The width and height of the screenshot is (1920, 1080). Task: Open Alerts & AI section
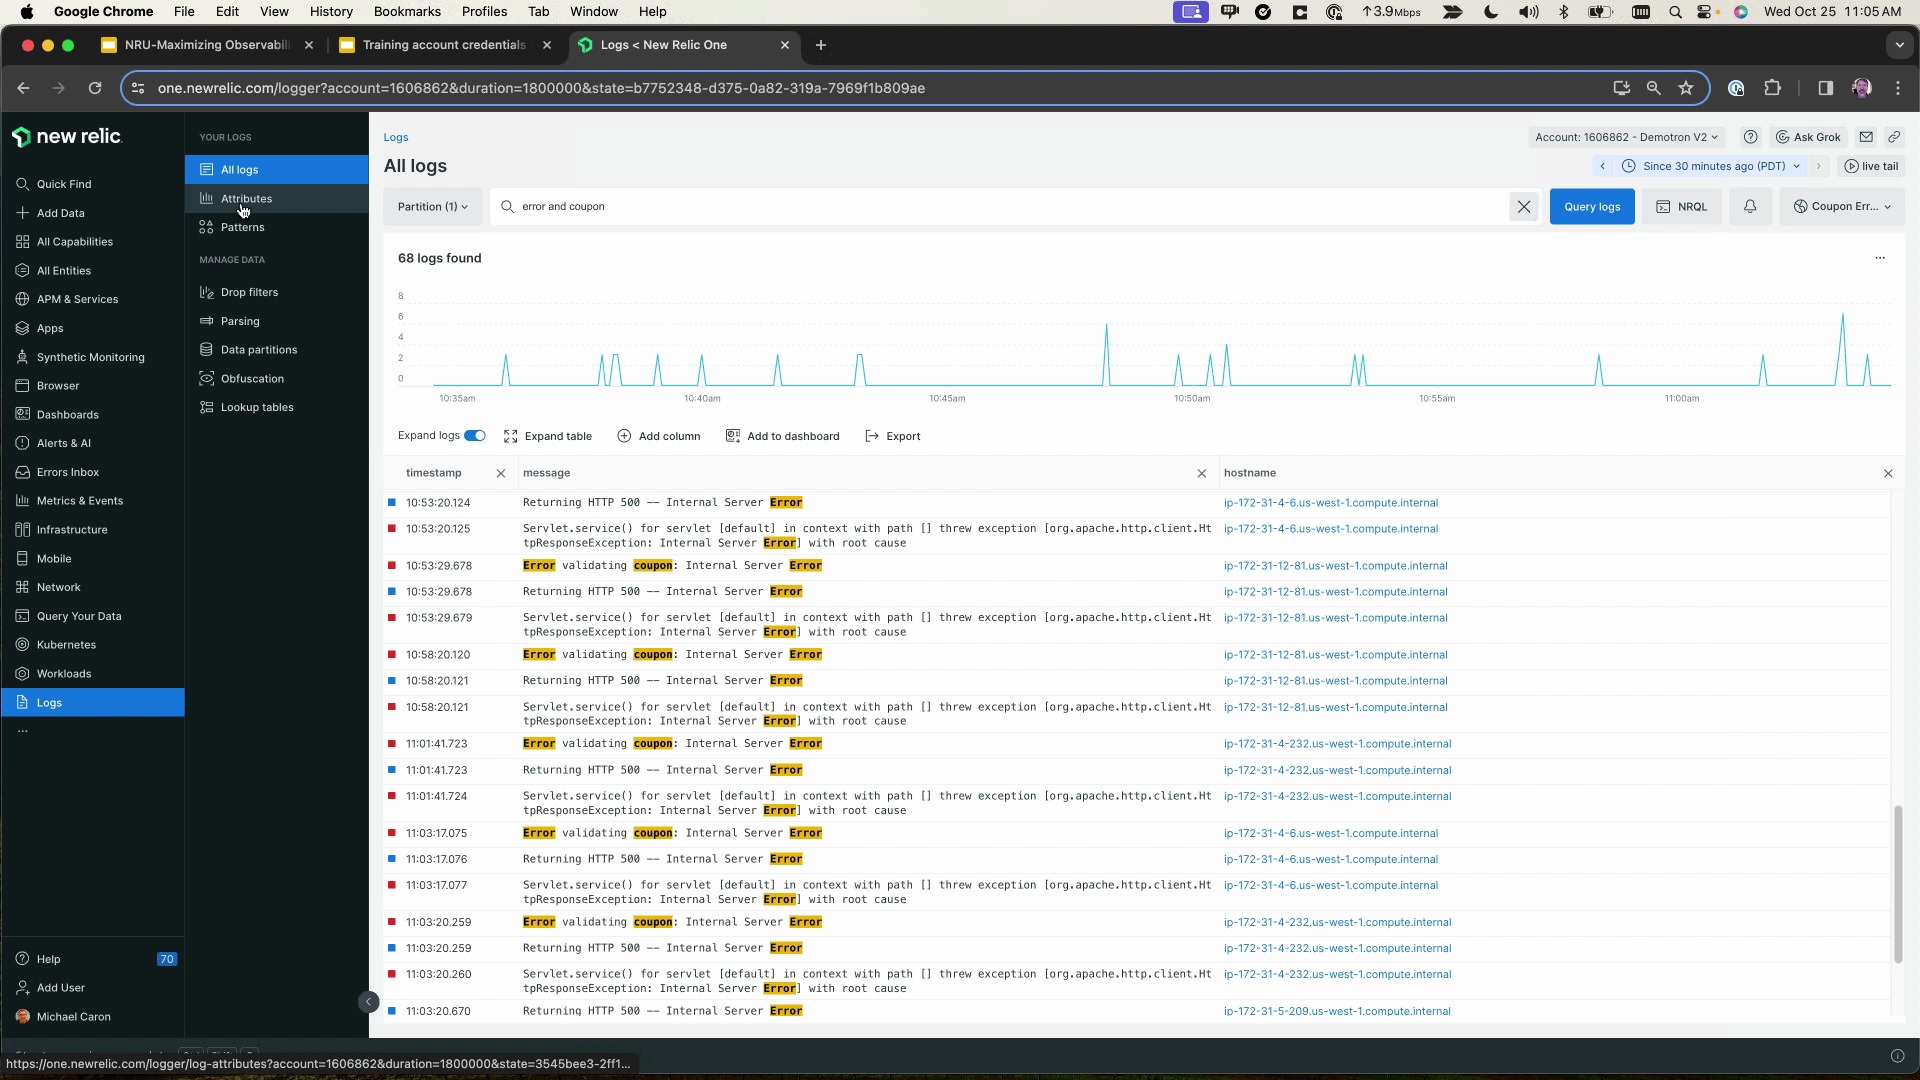pyautogui.click(x=63, y=443)
